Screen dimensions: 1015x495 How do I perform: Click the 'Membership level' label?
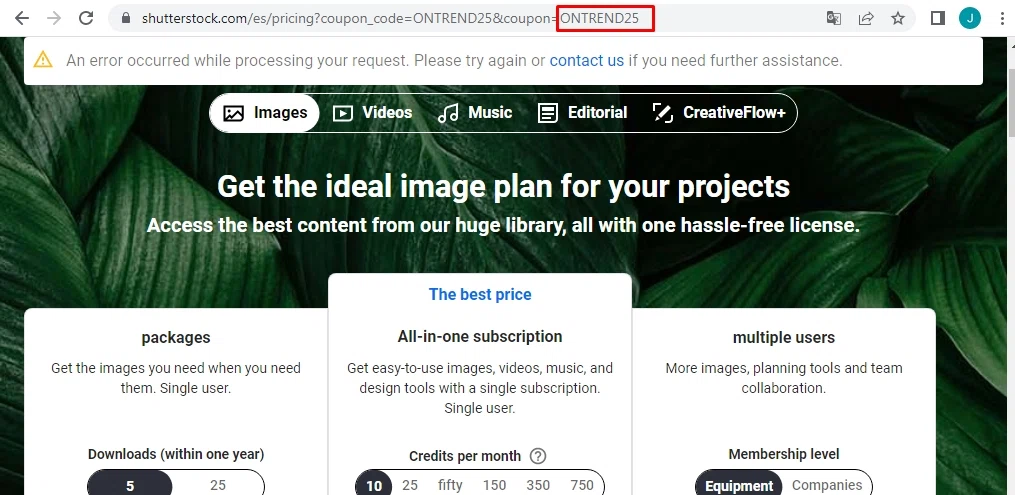[783, 454]
